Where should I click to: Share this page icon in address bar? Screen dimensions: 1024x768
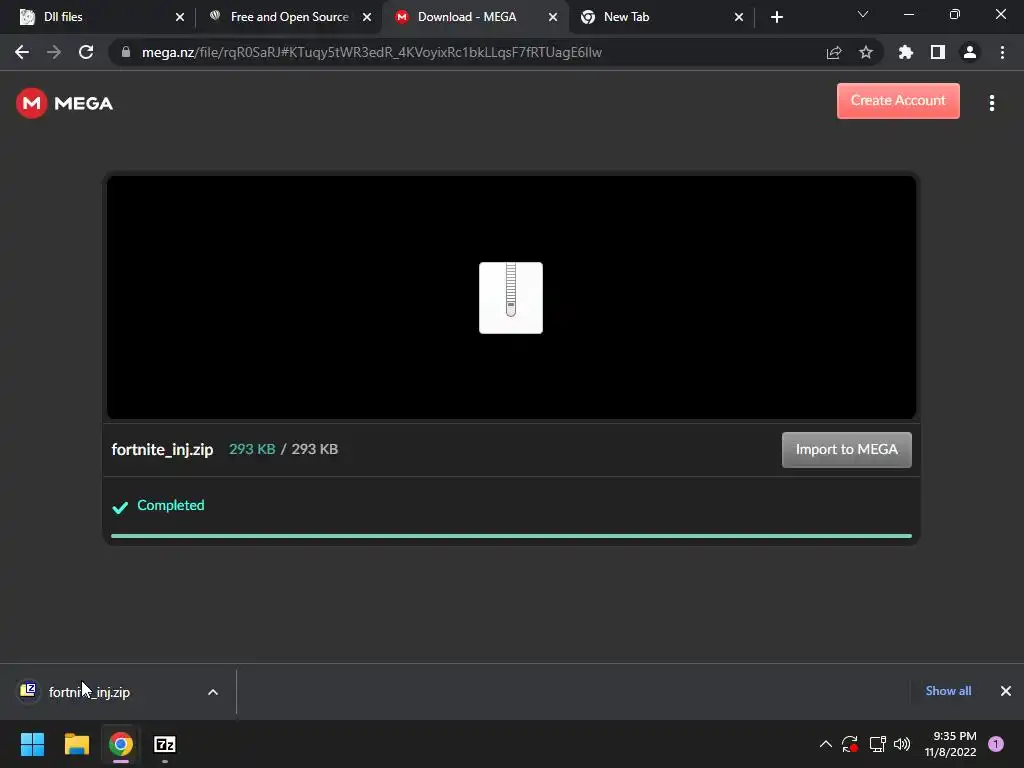[834, 52]
